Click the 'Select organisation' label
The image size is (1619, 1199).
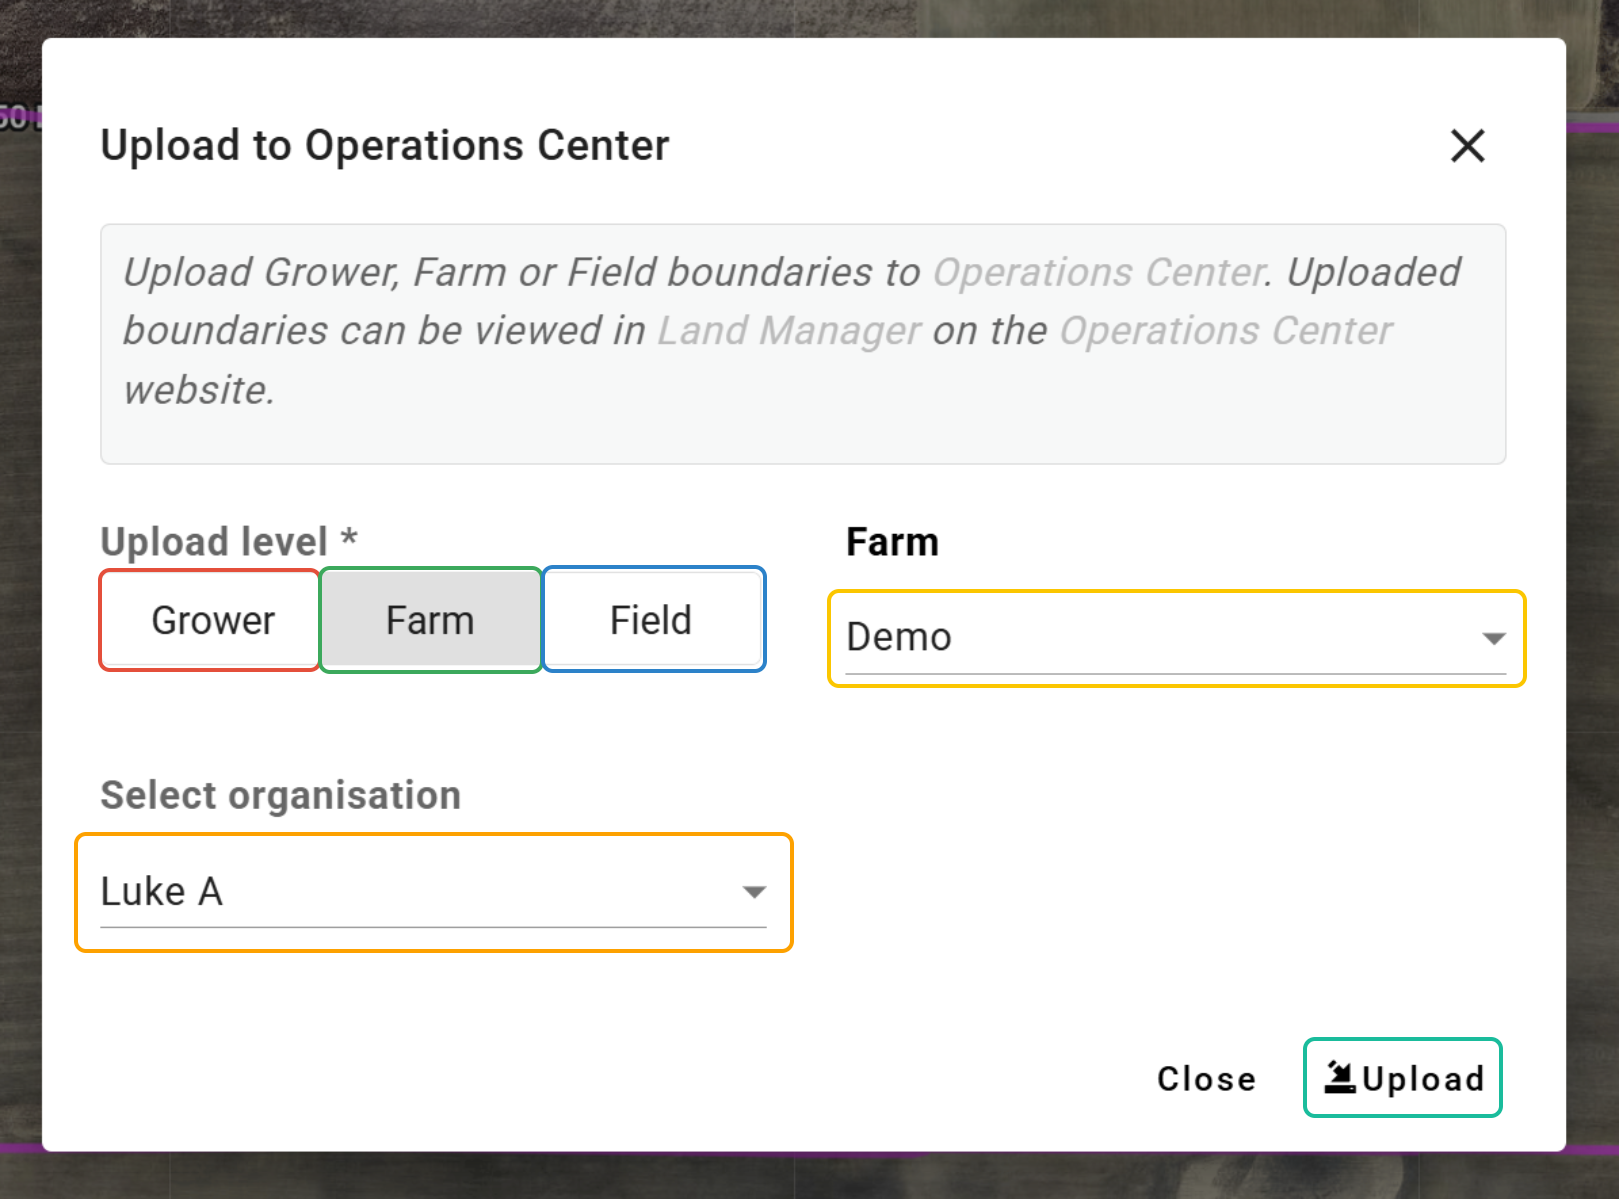pos(280,796)
